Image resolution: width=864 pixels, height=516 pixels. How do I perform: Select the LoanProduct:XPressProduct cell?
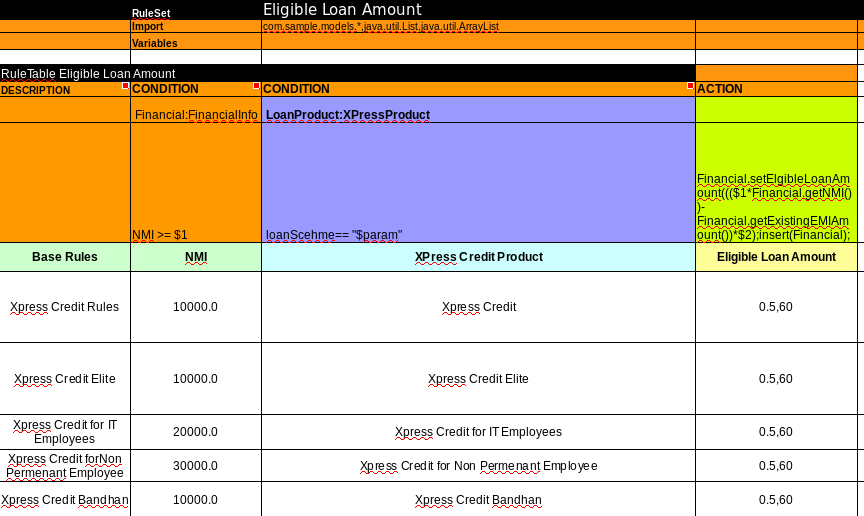pyautogui.click(x=478, y=110)
